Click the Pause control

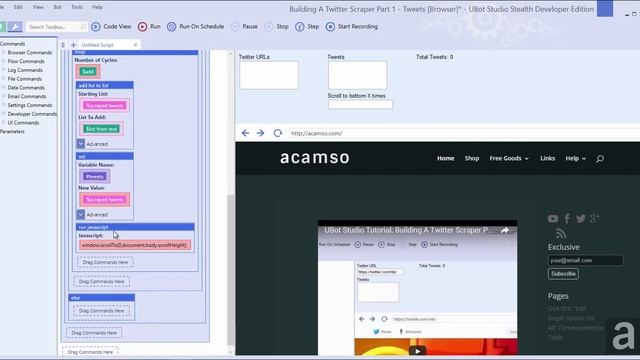244,27
